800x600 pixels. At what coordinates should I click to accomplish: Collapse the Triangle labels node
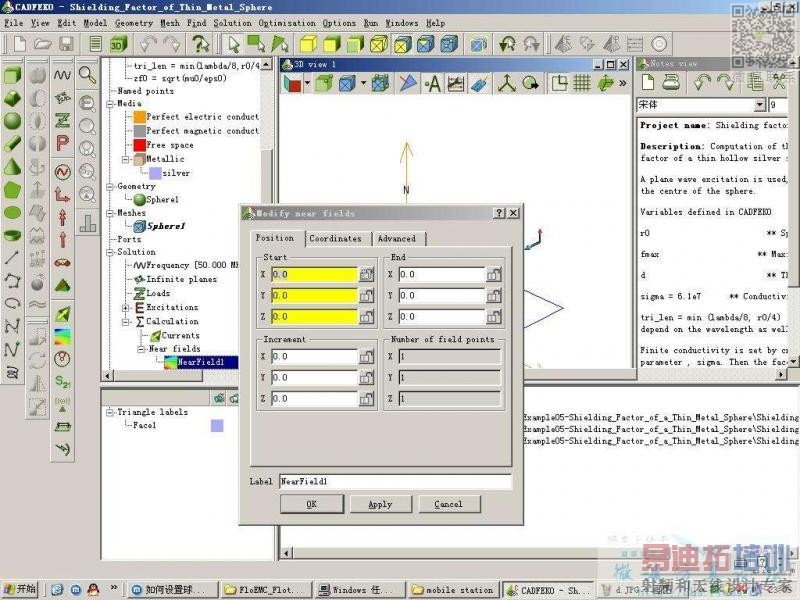point(110,412)
